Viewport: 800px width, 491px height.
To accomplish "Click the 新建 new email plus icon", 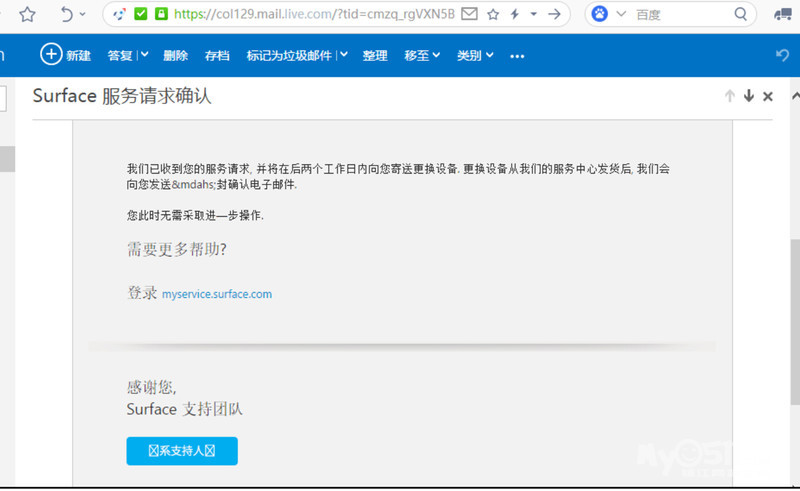I will (51, 55).
